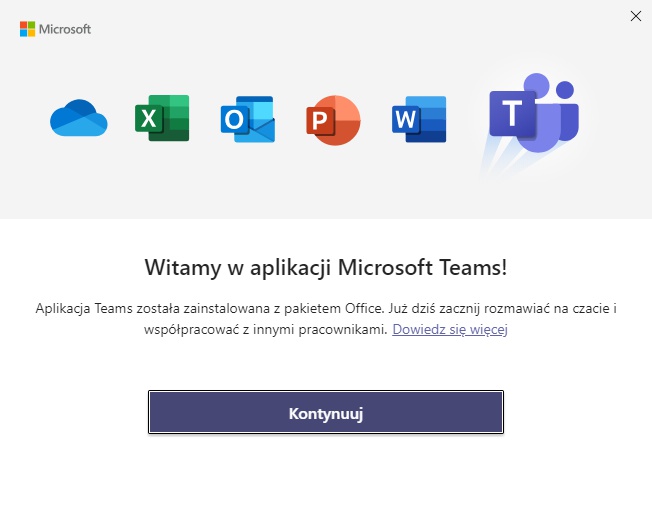Click the Outlook icon

[x=248, y=119]
